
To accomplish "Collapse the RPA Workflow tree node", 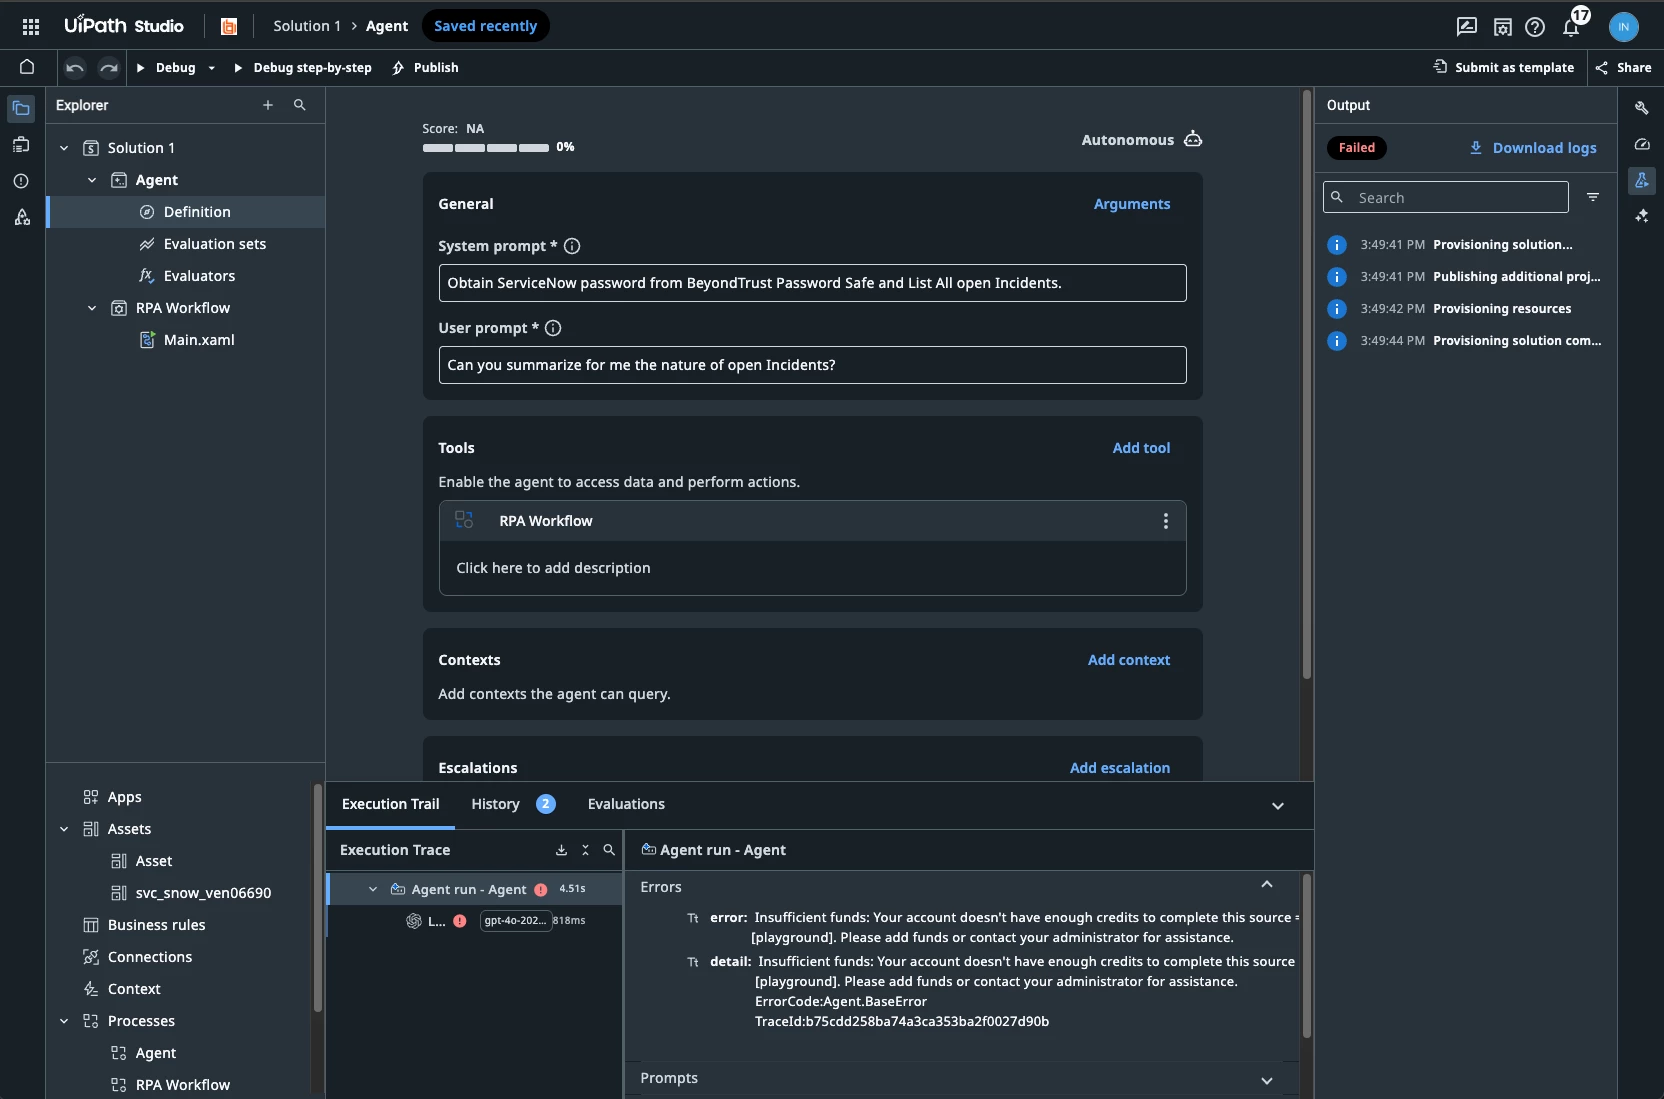I will [x=92, y=308].
